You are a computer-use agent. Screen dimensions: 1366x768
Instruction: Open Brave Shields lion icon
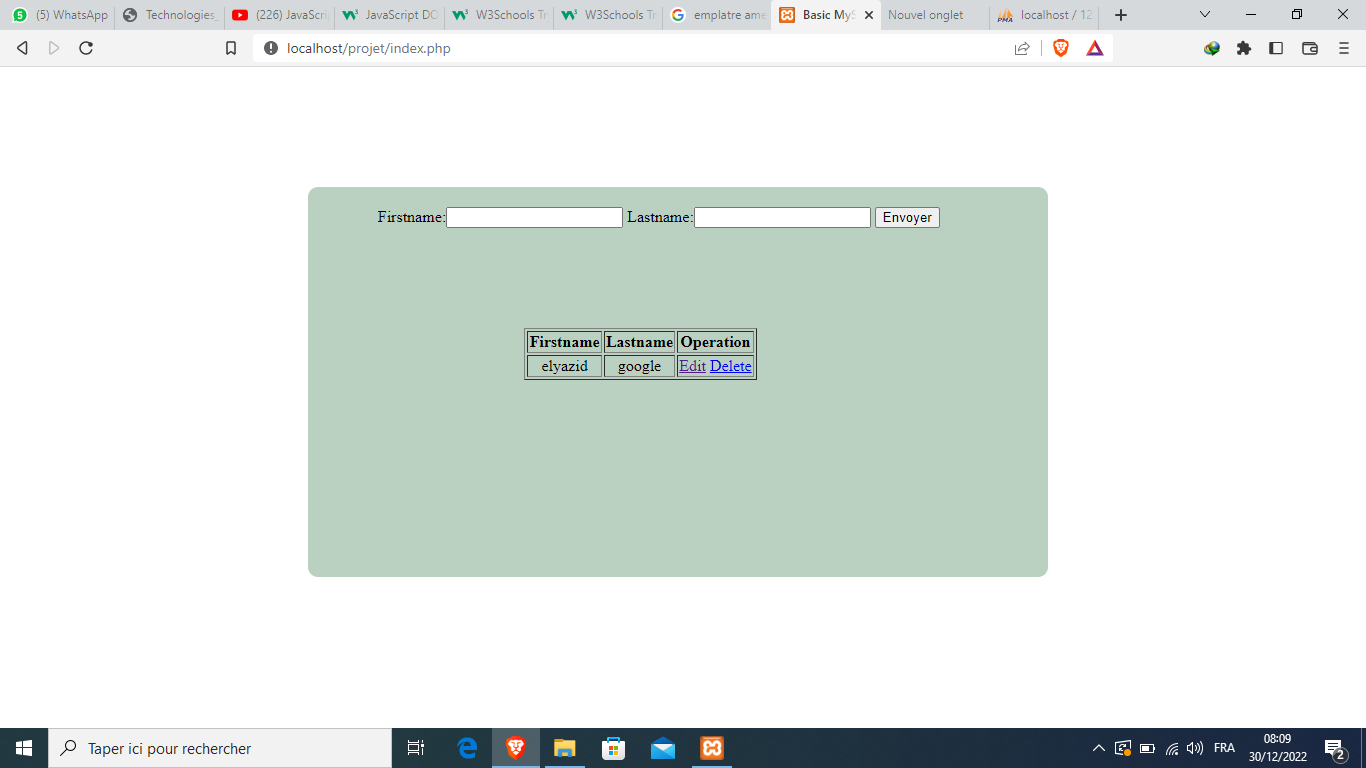1061,48
